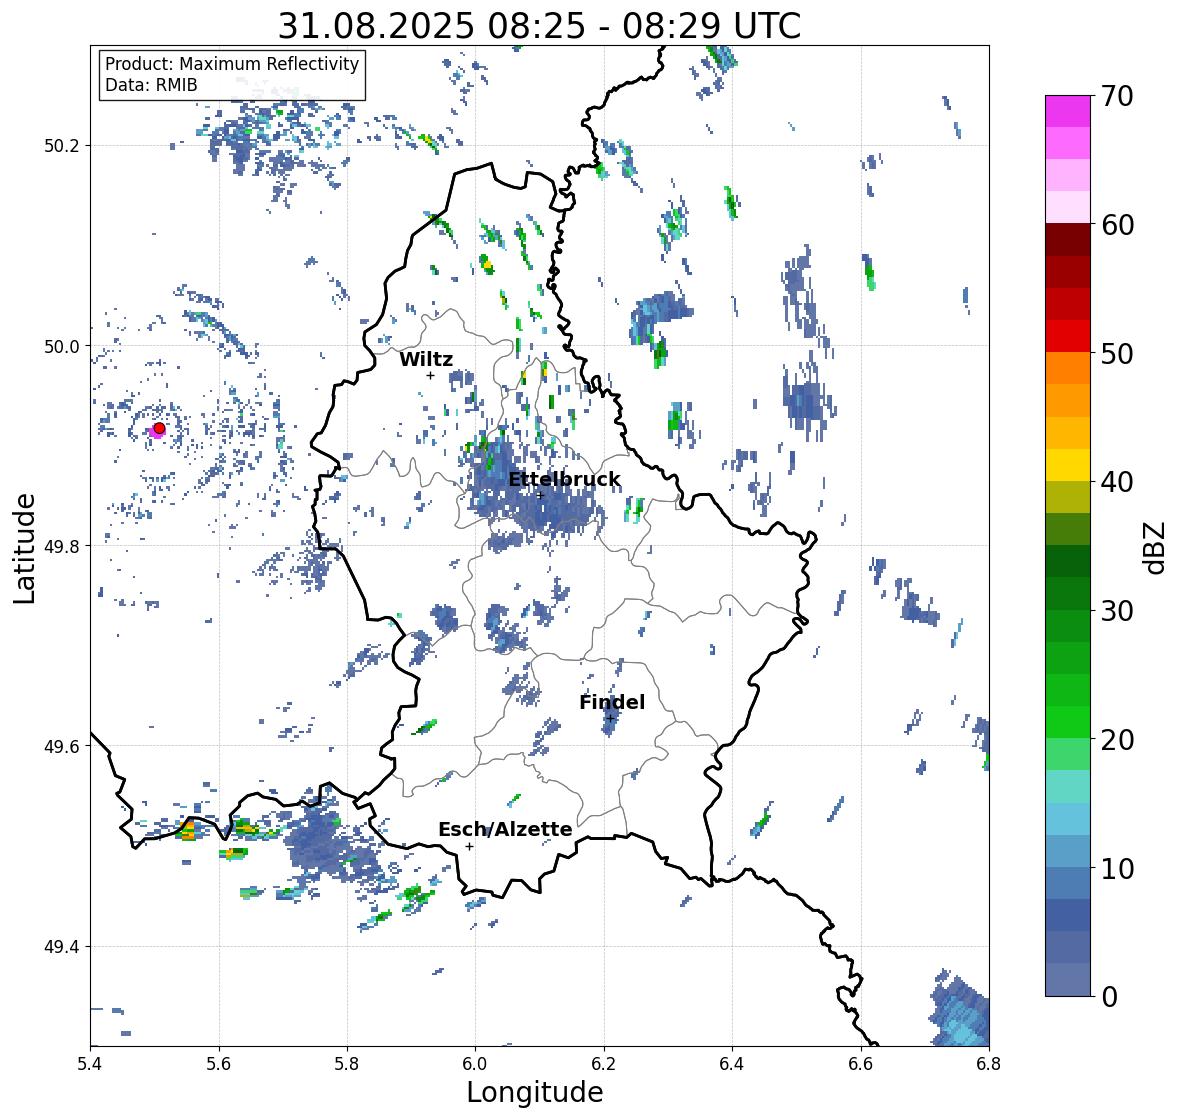Click the Esch/Alzette station label
The width and height of the screenshot is (1179, 1117).
pos(505,829)
